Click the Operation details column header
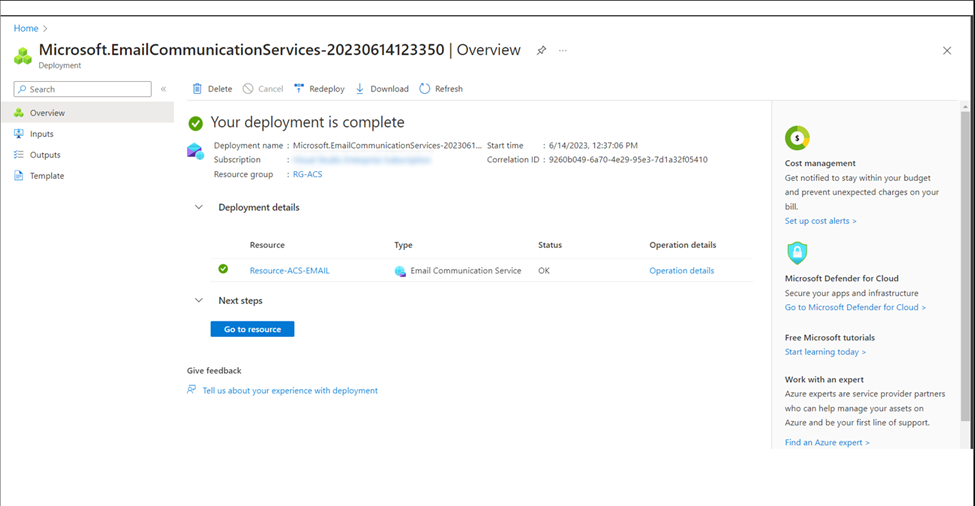This screenshot has width=975, height=506. [x=683, y=245]
